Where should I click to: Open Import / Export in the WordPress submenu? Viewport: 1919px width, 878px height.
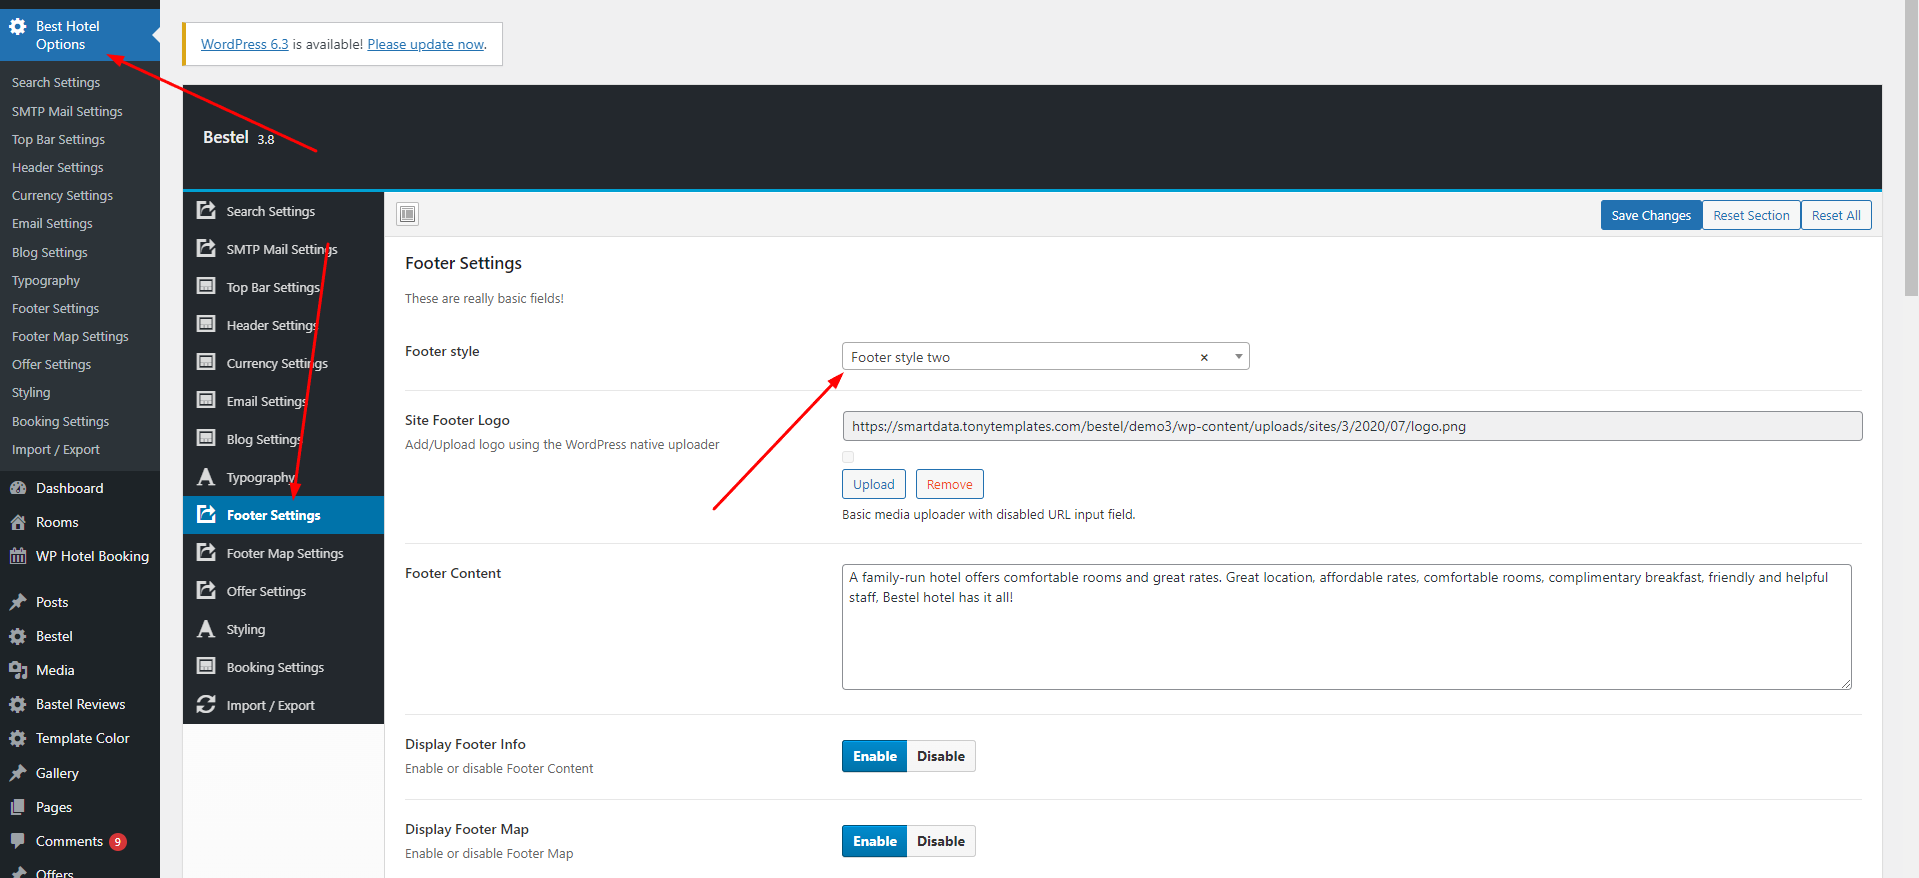click(56, 450)
